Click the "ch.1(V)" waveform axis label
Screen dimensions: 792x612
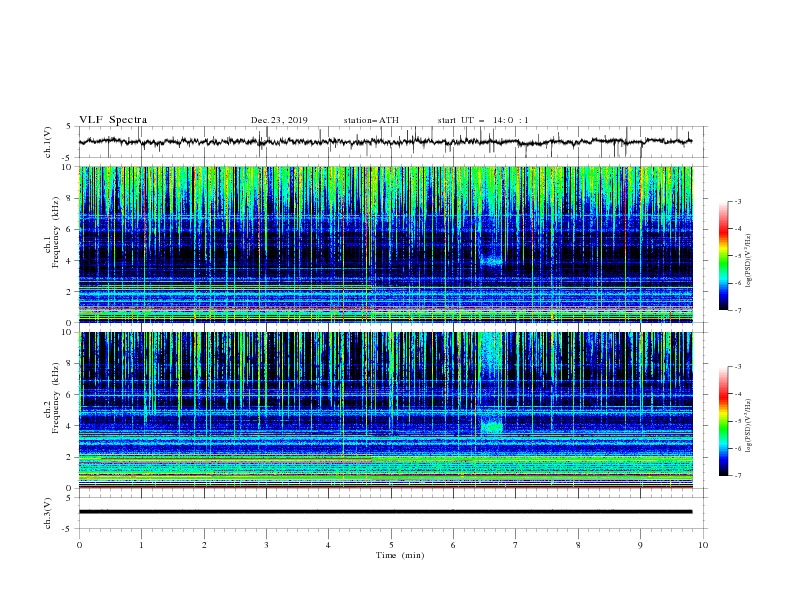[x=48, y=142]
